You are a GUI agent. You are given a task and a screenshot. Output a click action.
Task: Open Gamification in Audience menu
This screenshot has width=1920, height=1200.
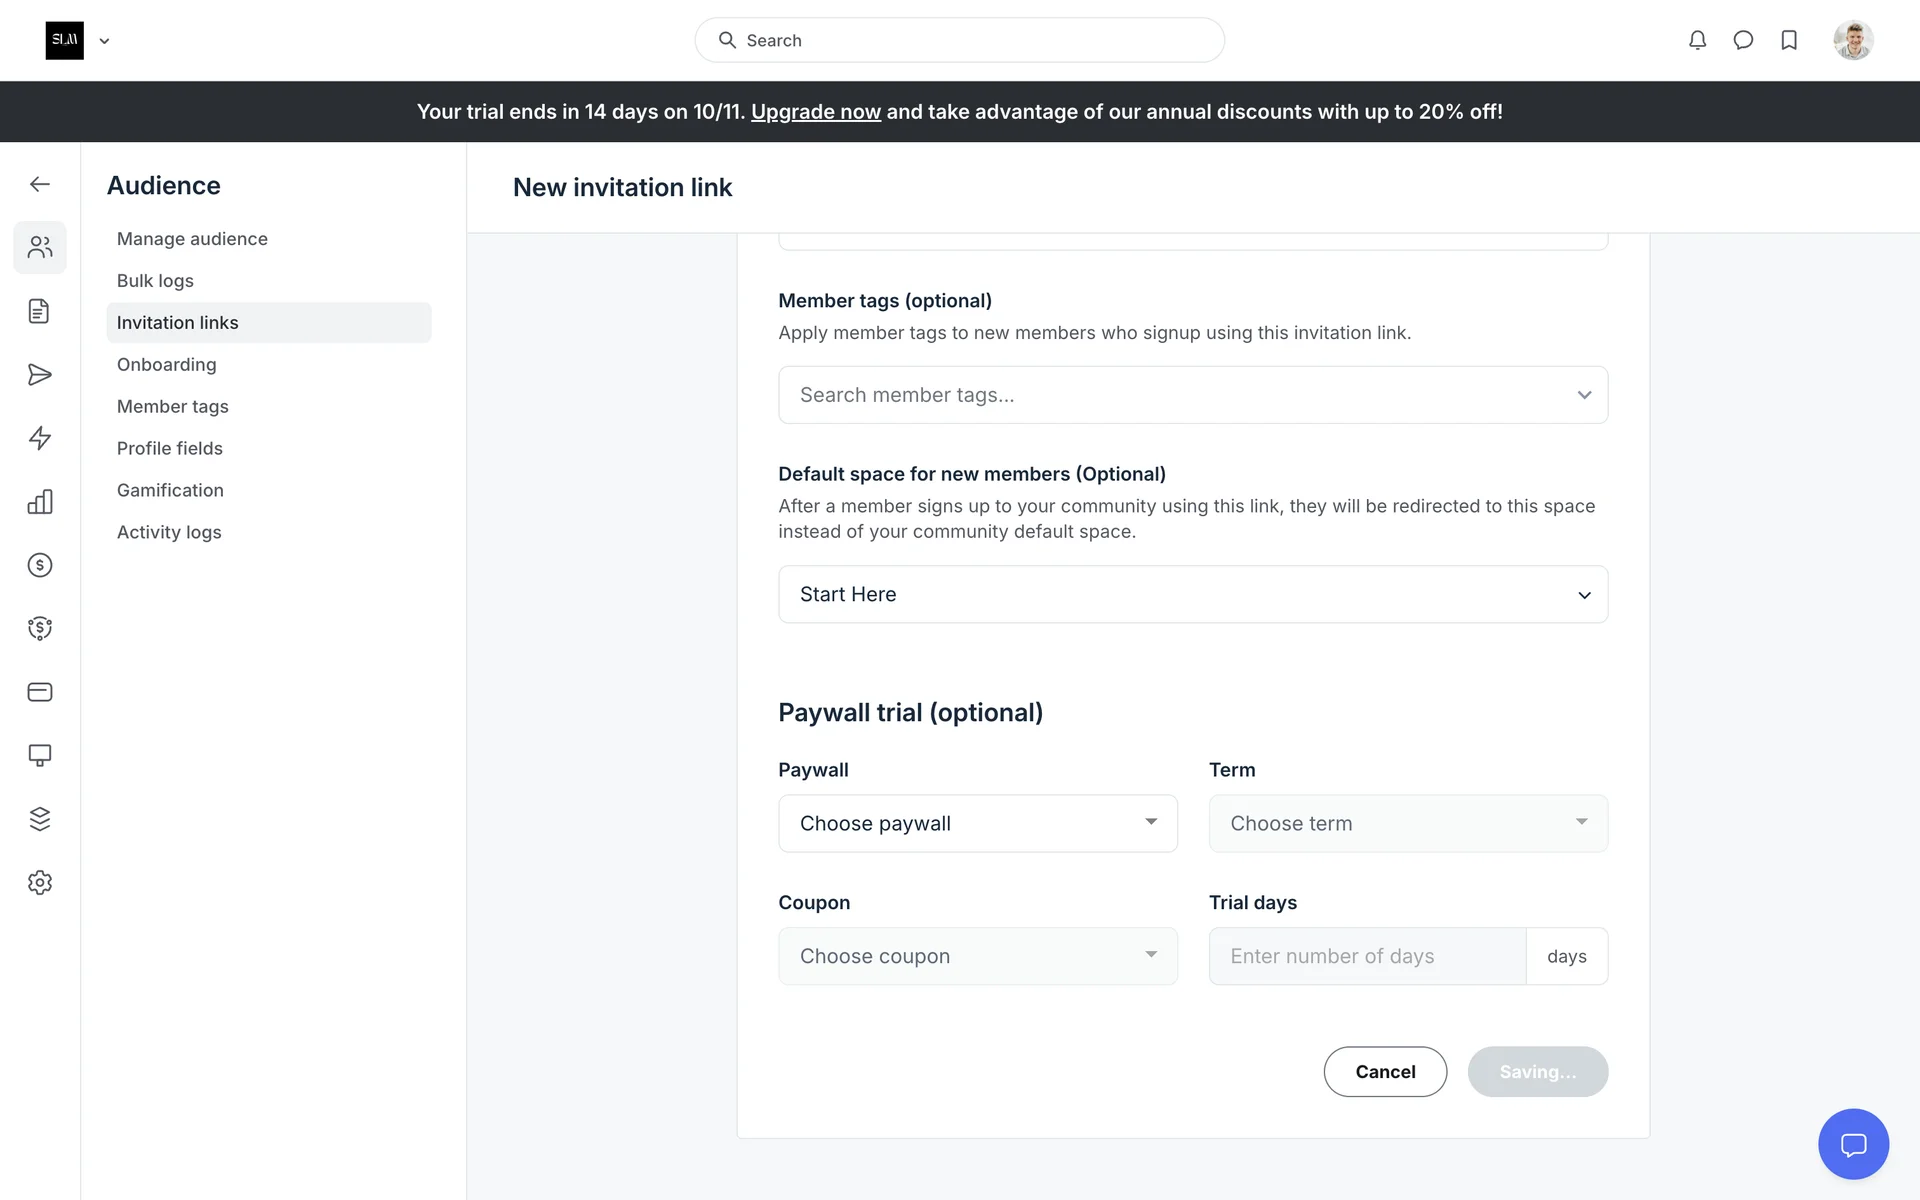(170, 490)
